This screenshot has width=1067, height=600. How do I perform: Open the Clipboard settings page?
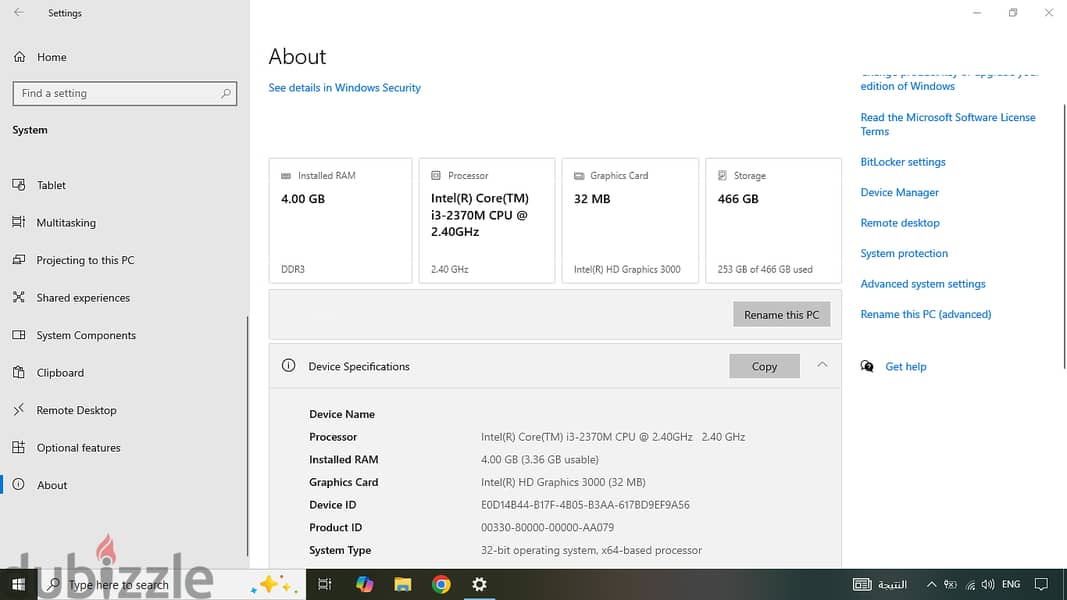(x=60, y=372)
